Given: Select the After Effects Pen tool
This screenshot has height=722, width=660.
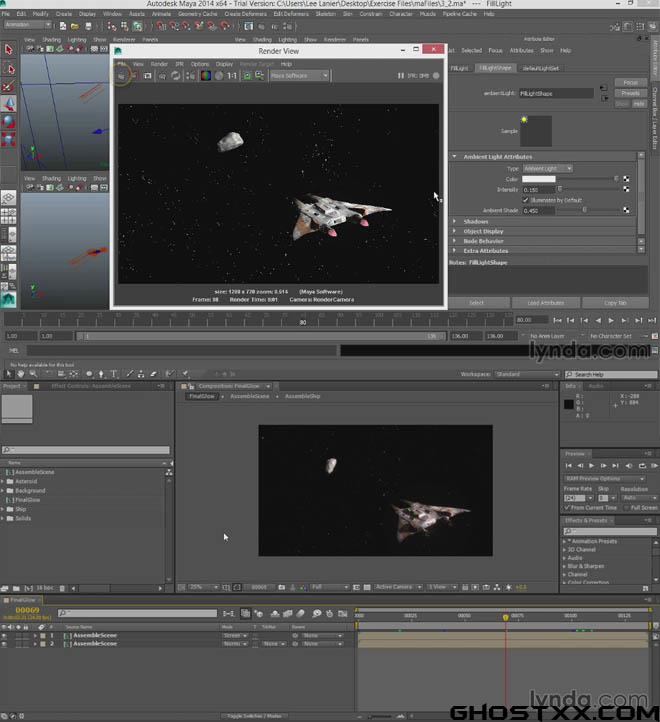Looking at the screenshot, I should (101, 374).
